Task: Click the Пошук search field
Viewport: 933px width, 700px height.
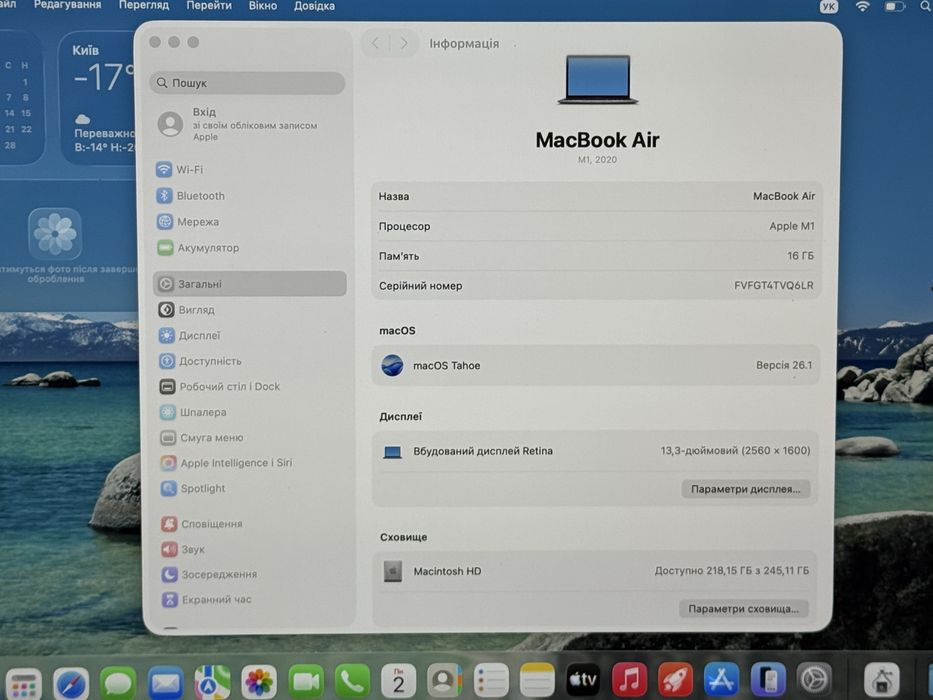Action: pos(247,83)
